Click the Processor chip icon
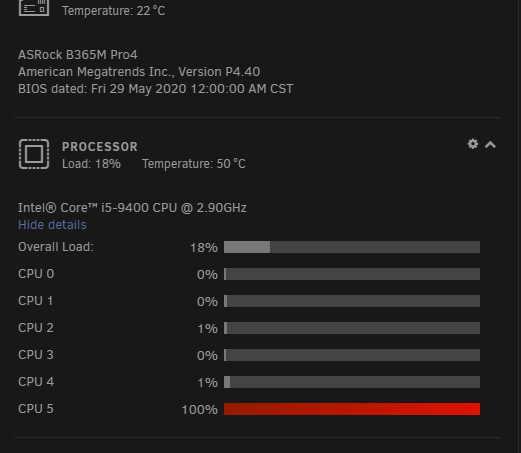 tap(34, 154)
